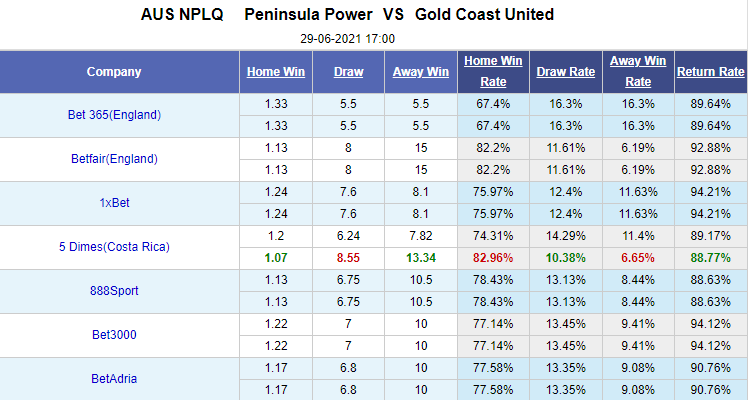Click the 89.17% return rate cell
This screenshot has width=749, height=400.
pos(710,236)
